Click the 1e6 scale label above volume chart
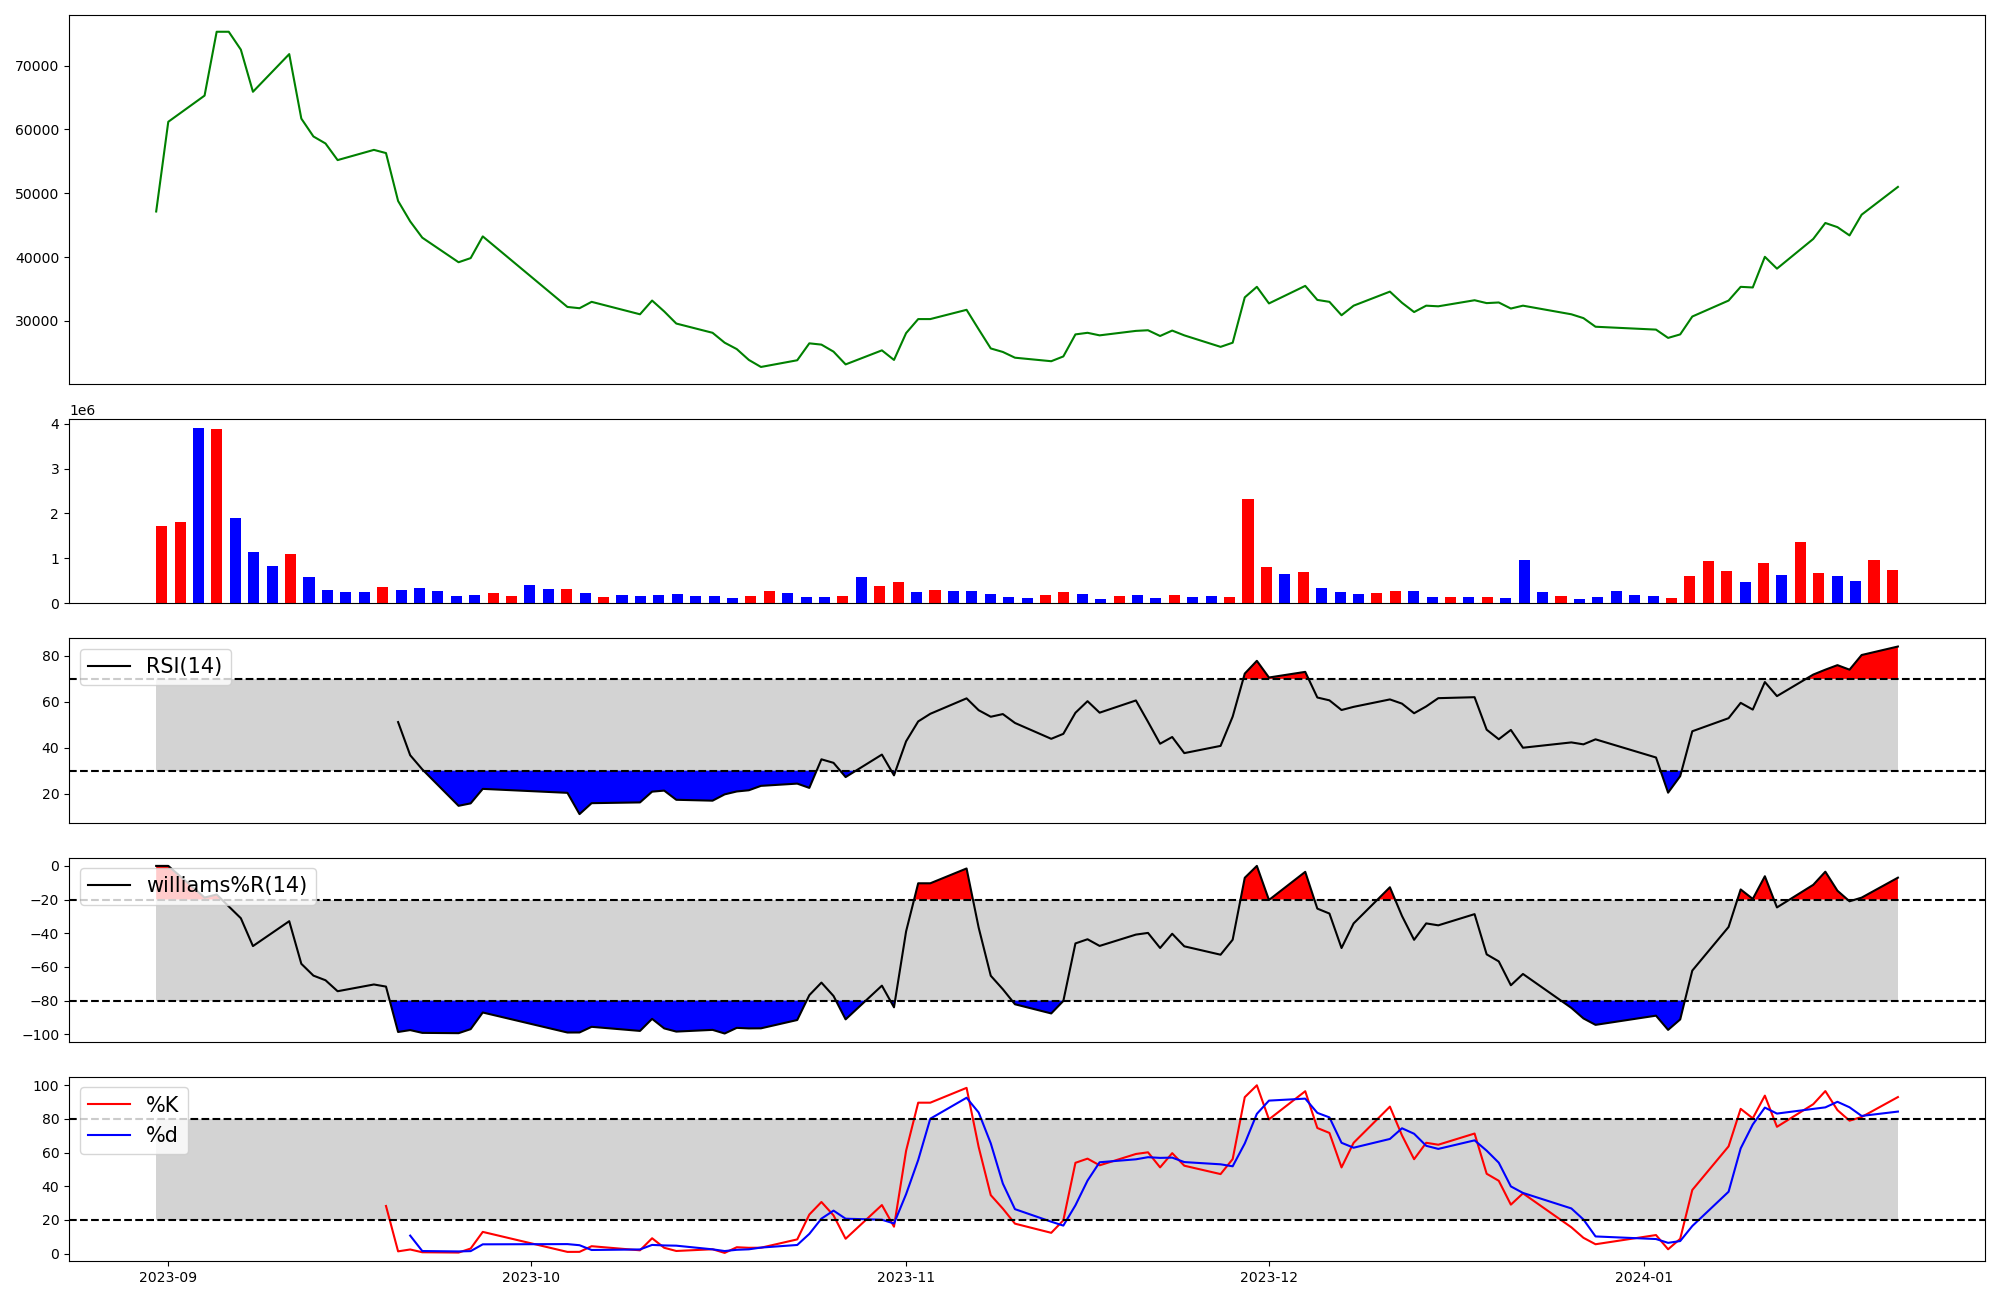2000x1300 pixels. [82, 411]
